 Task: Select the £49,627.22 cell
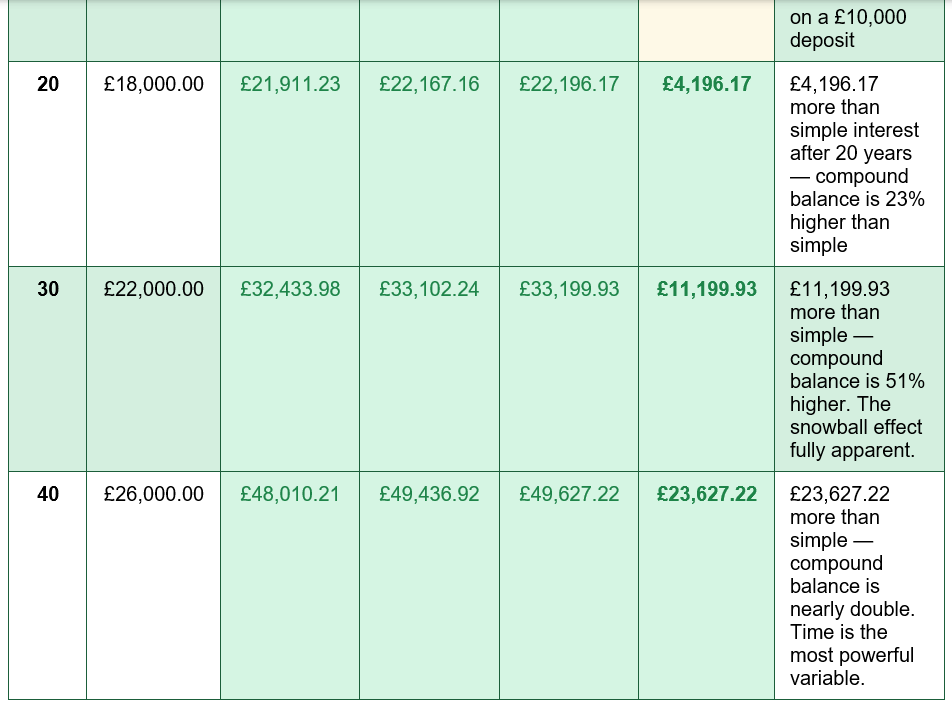tap(569, 585)
